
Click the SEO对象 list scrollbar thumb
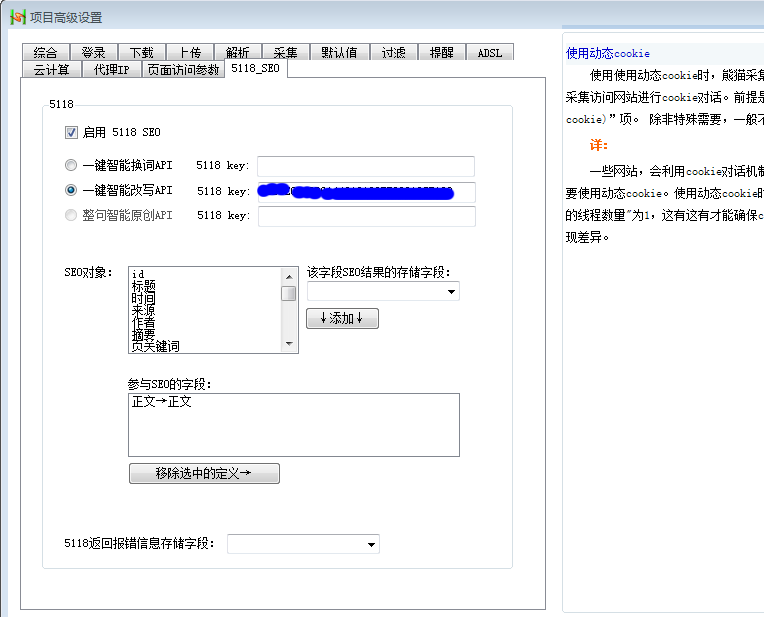[289, 293]
